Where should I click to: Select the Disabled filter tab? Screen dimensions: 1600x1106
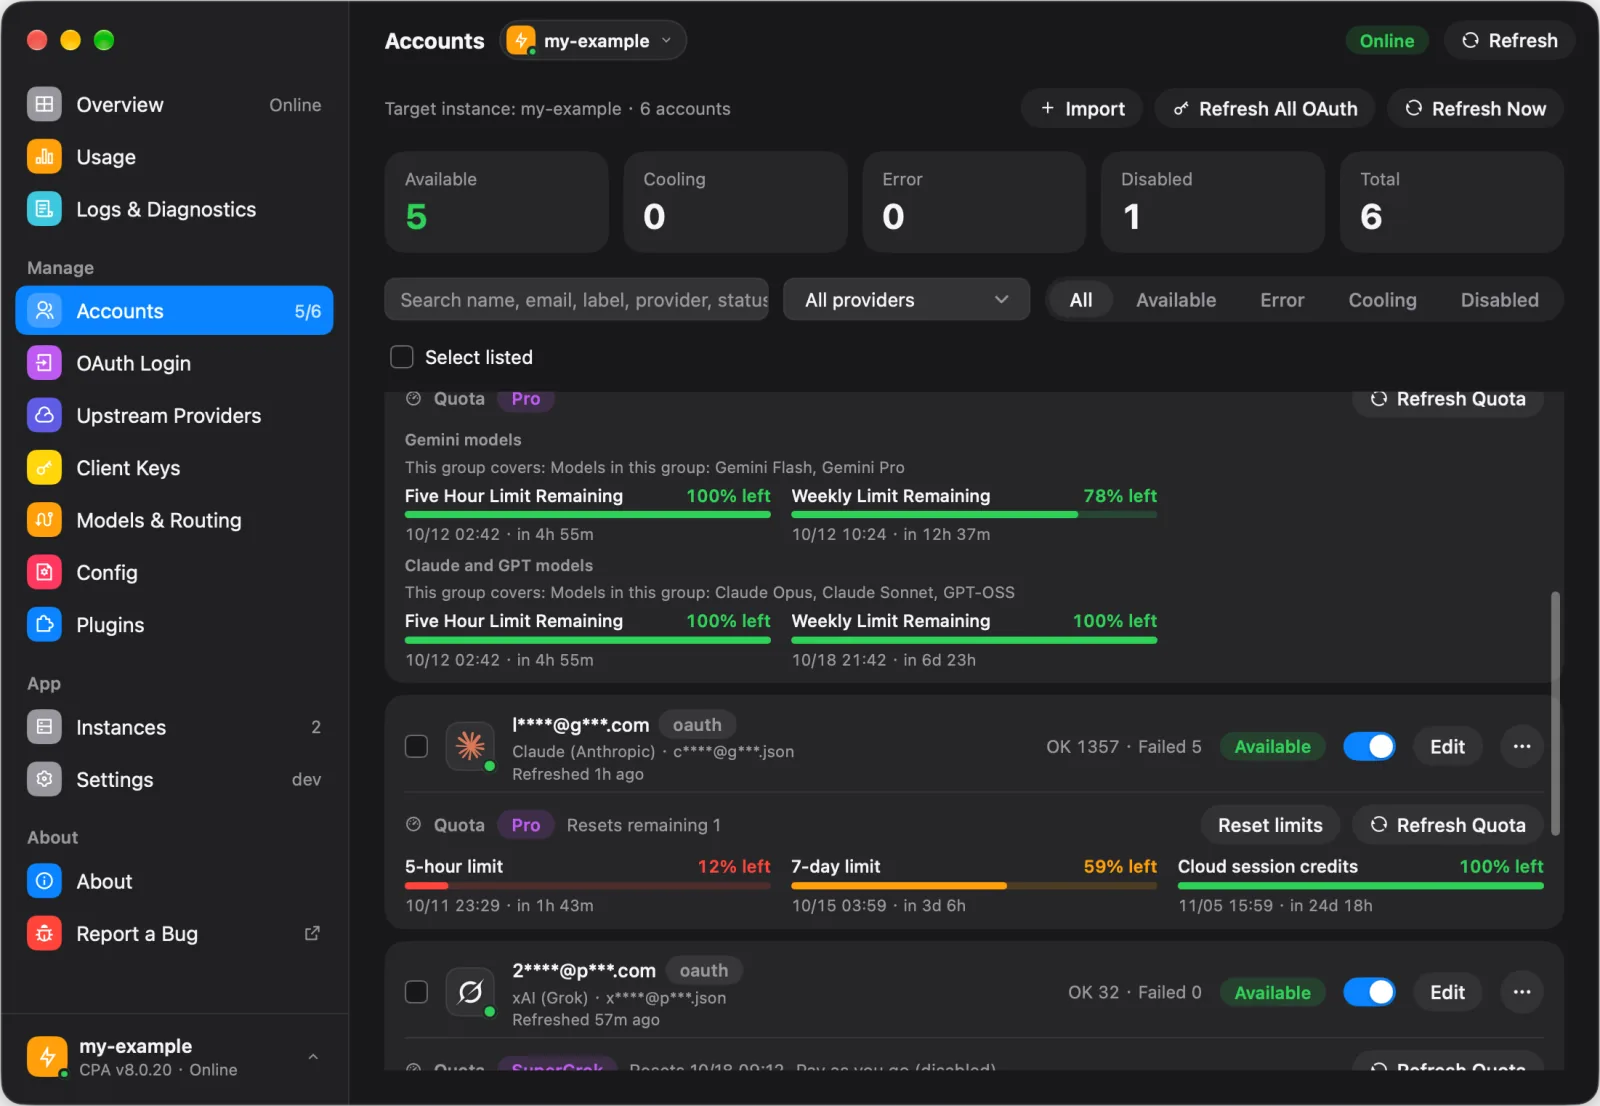pos(1499,300)
